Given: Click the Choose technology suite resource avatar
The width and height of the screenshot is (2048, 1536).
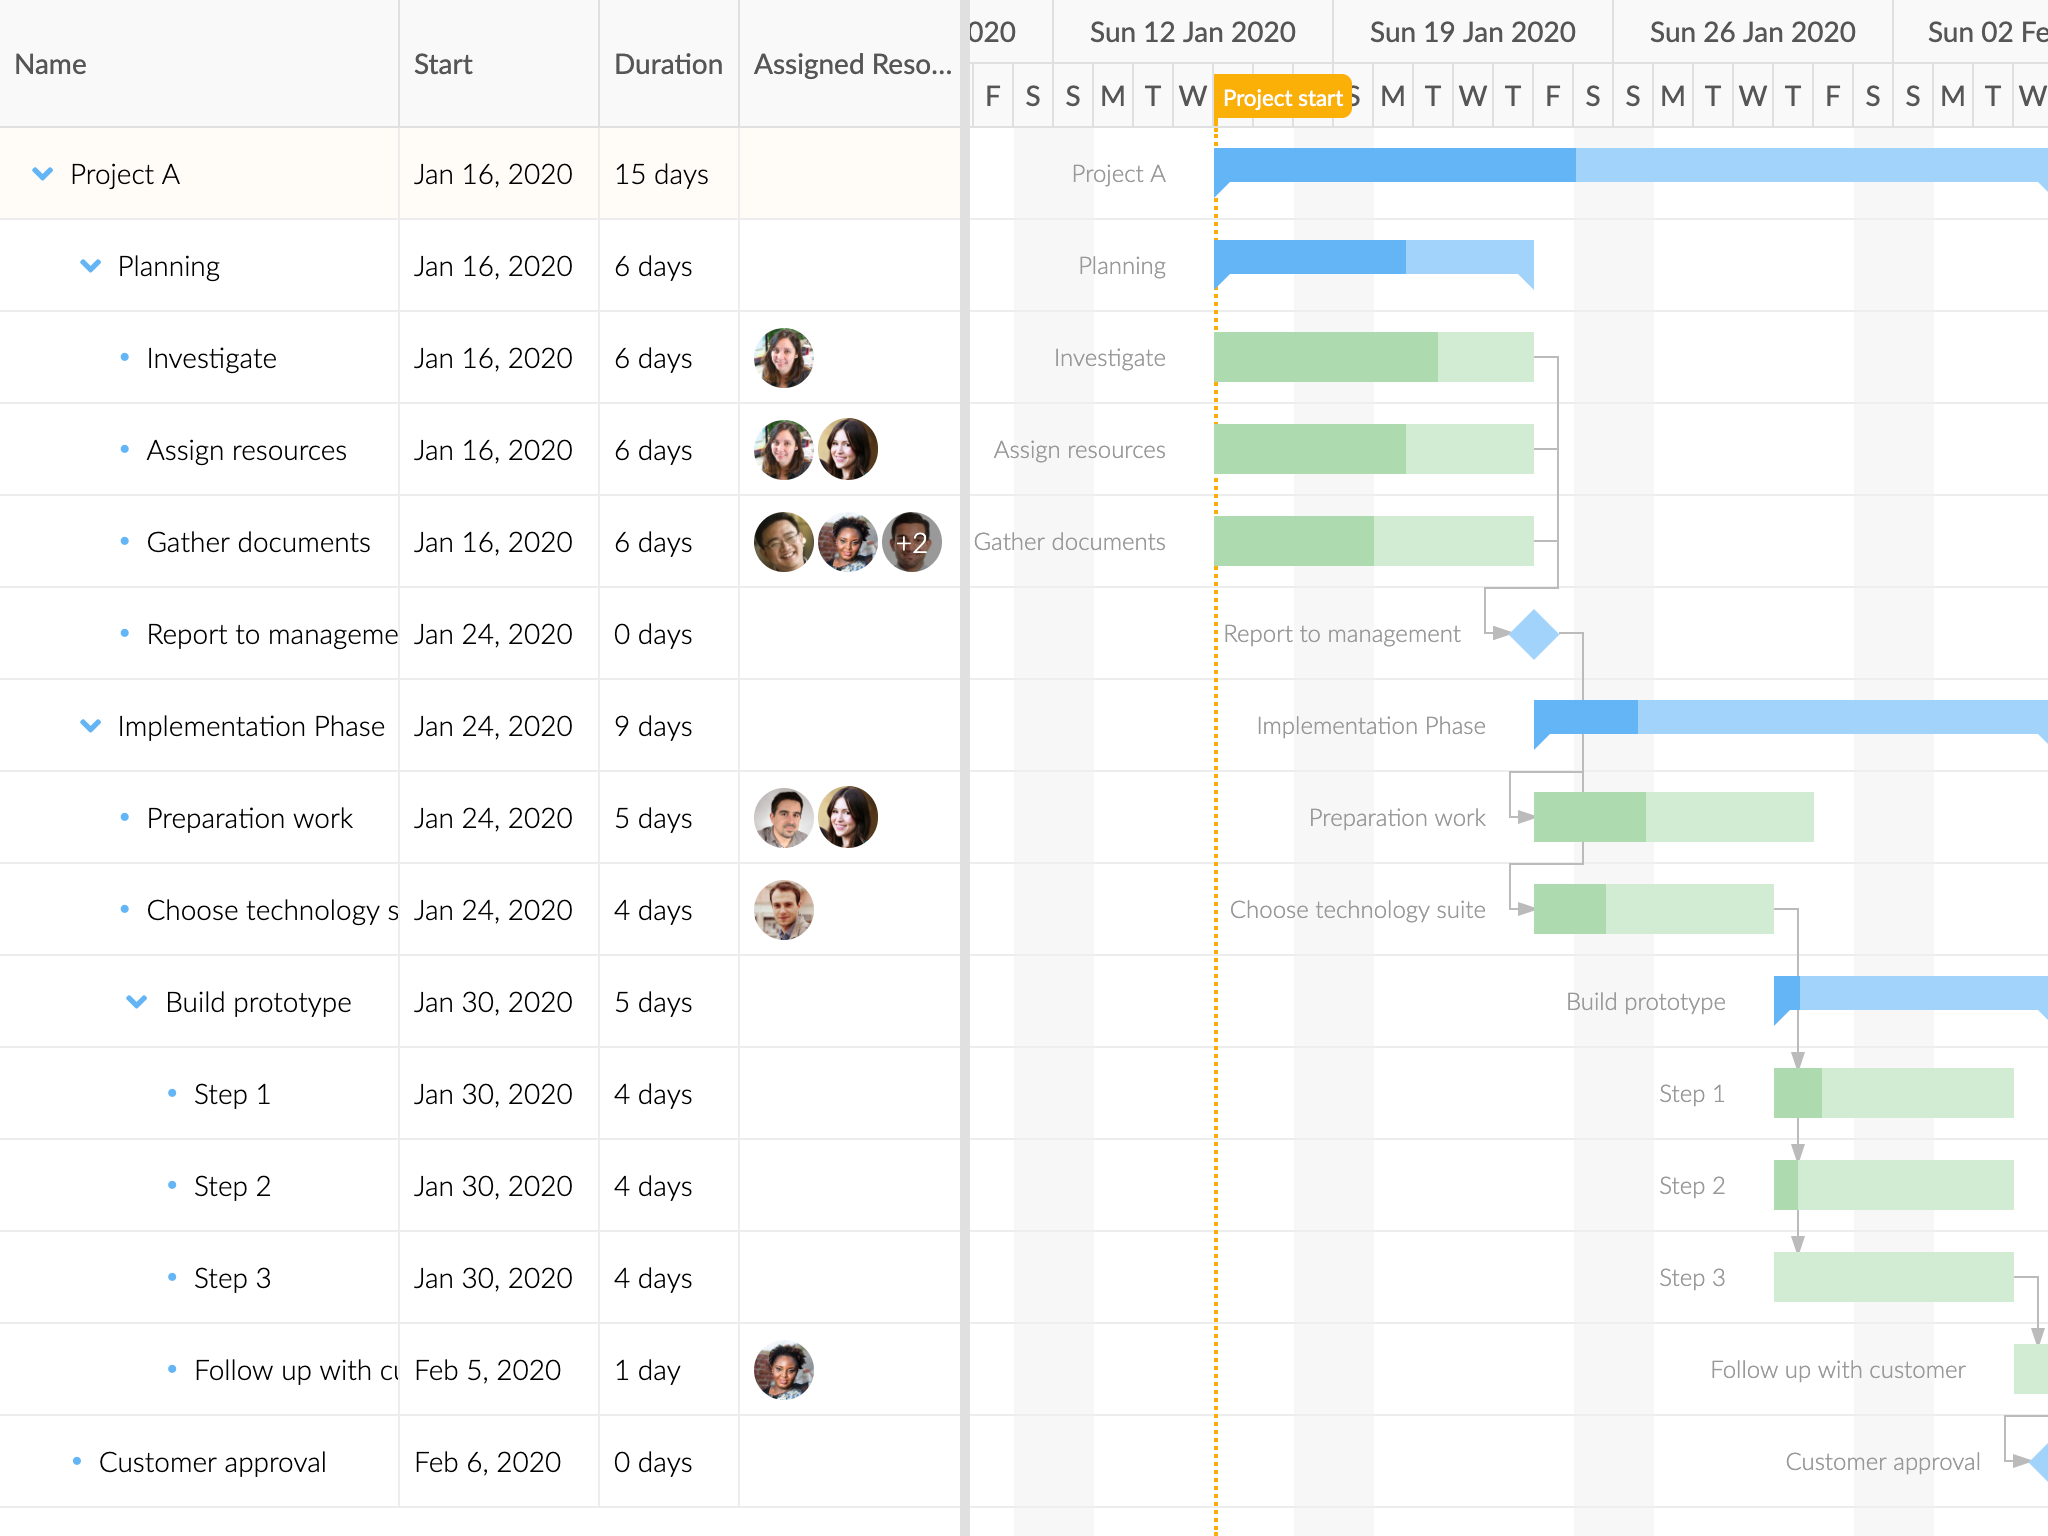Looking at the screenshot, I should click(x=783, y=910).
